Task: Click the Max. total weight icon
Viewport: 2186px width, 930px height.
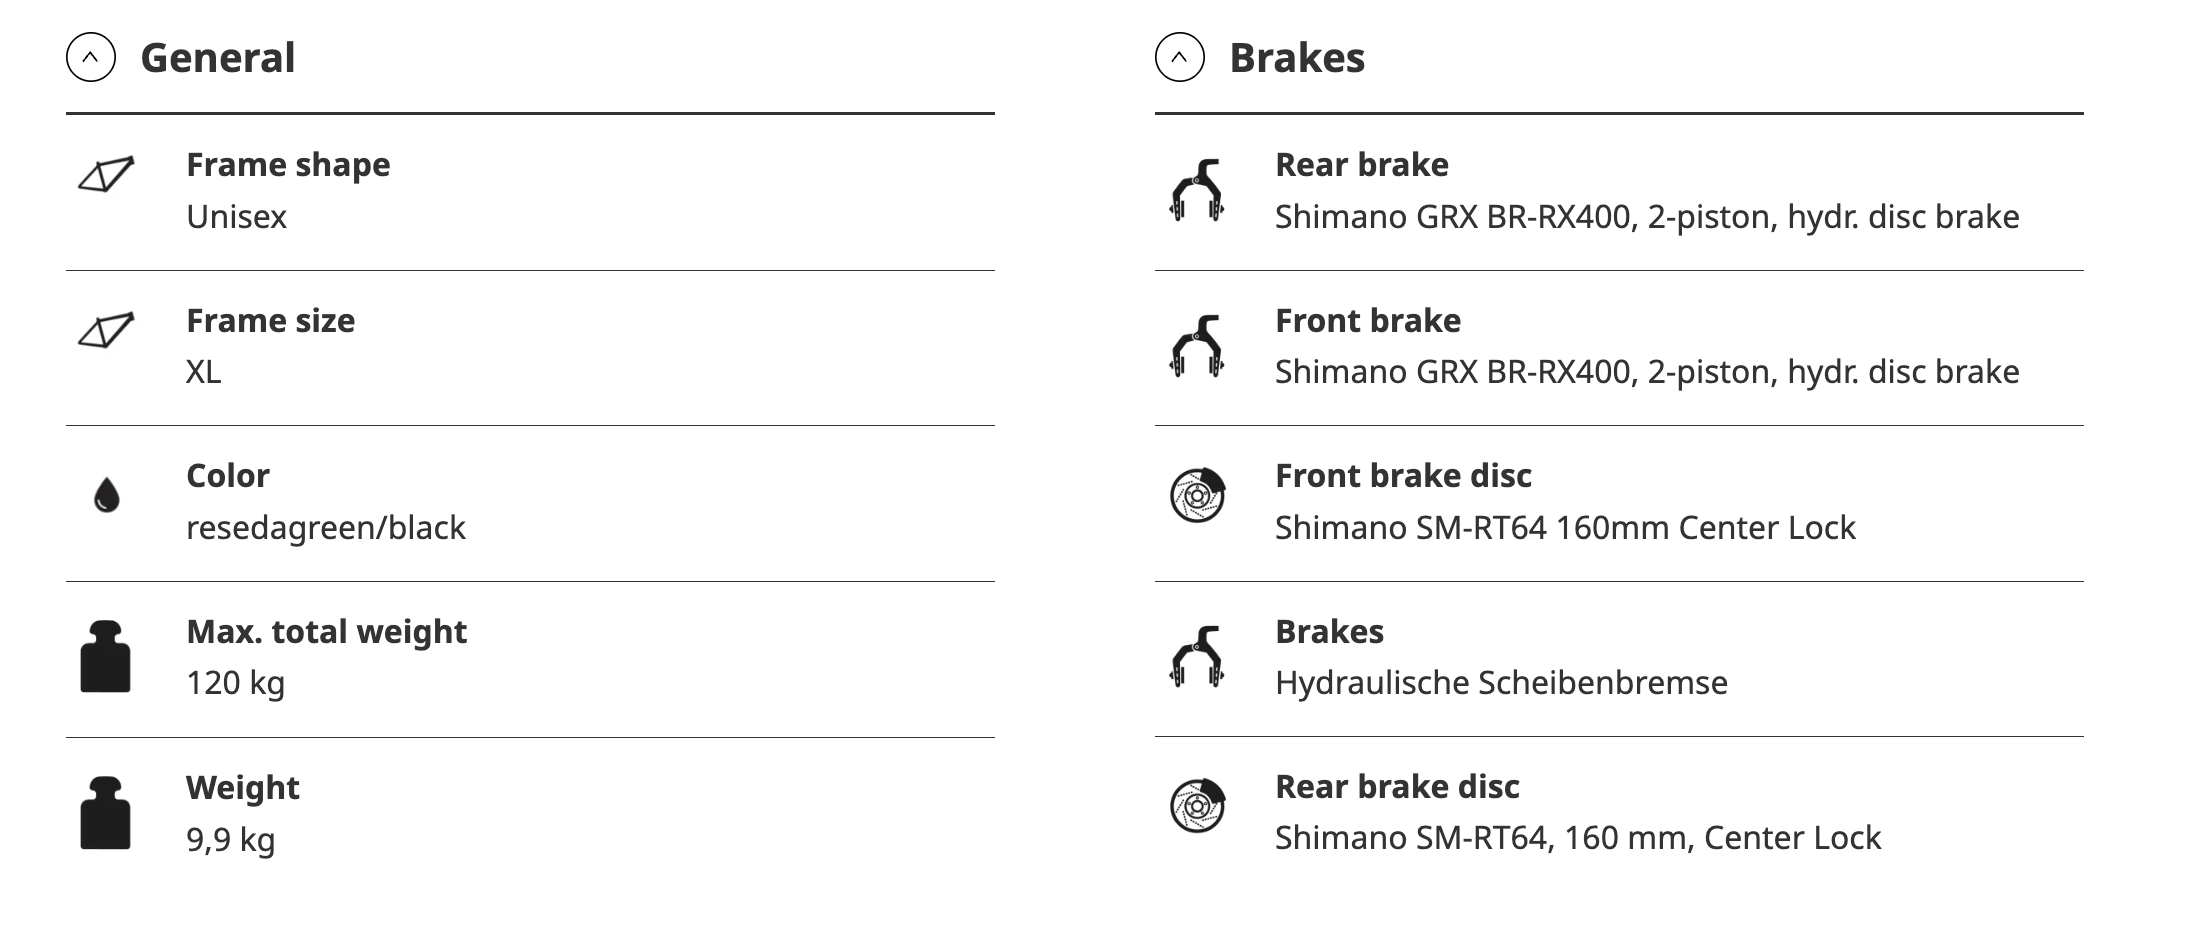Action: [105, 657]
